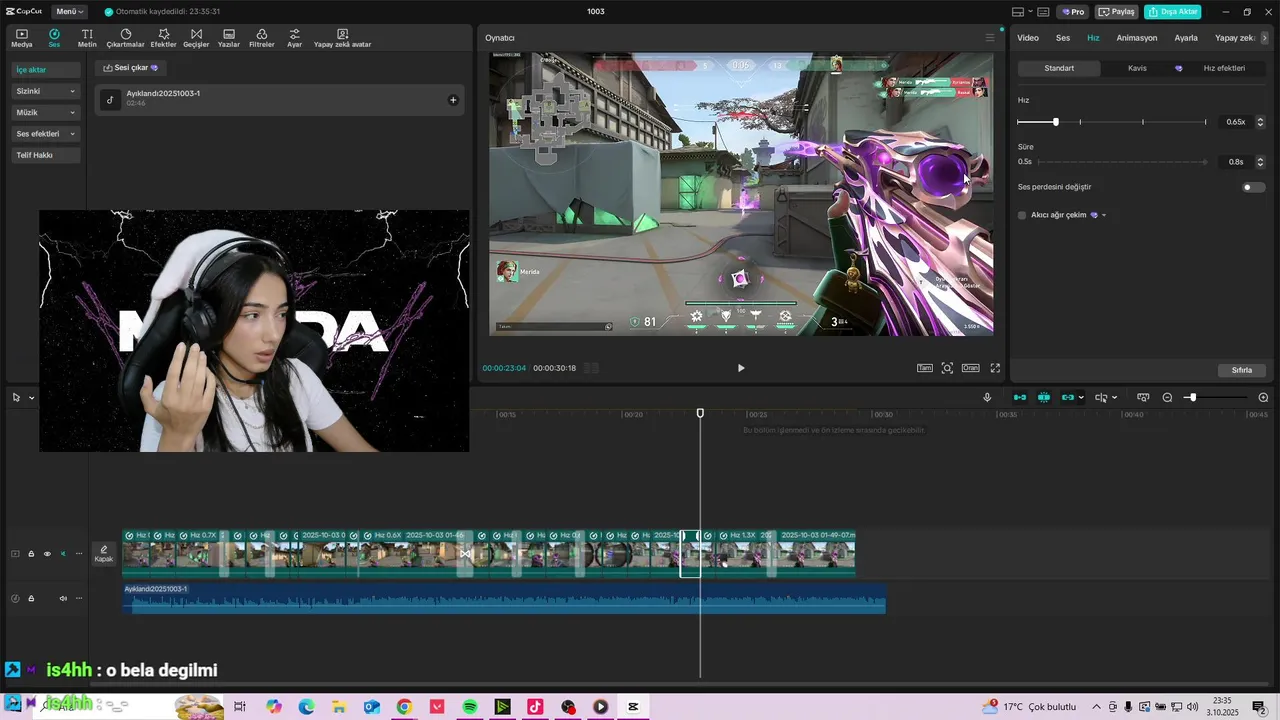1280x720 pixels.
Task: Zoom out the timeline
Action: click(1167, 397)
